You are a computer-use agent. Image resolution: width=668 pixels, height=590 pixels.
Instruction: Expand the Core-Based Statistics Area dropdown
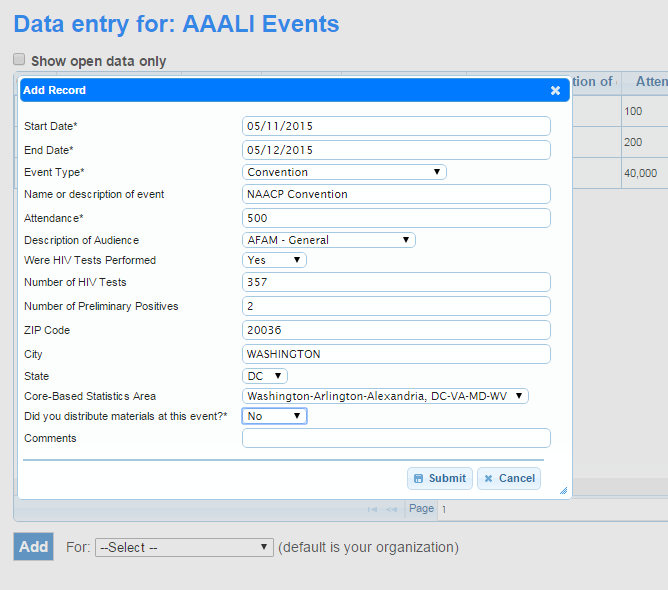coord(385,396)
